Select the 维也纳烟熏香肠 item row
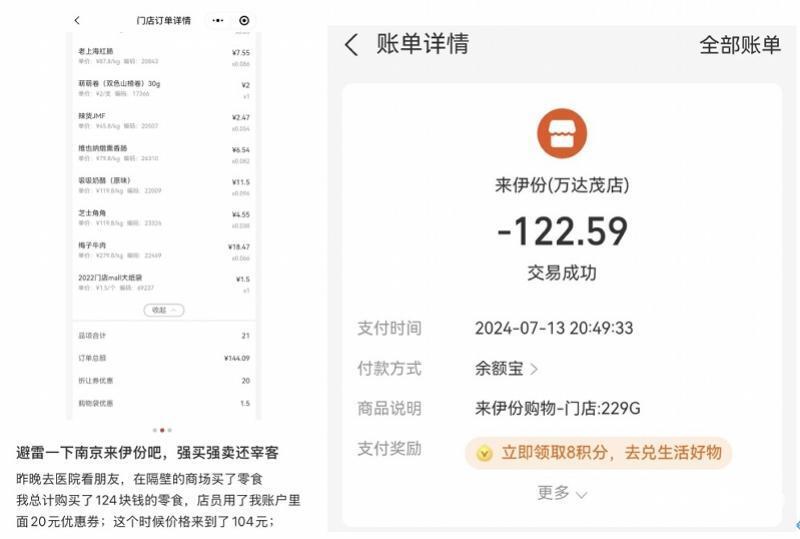 [164, 153]
